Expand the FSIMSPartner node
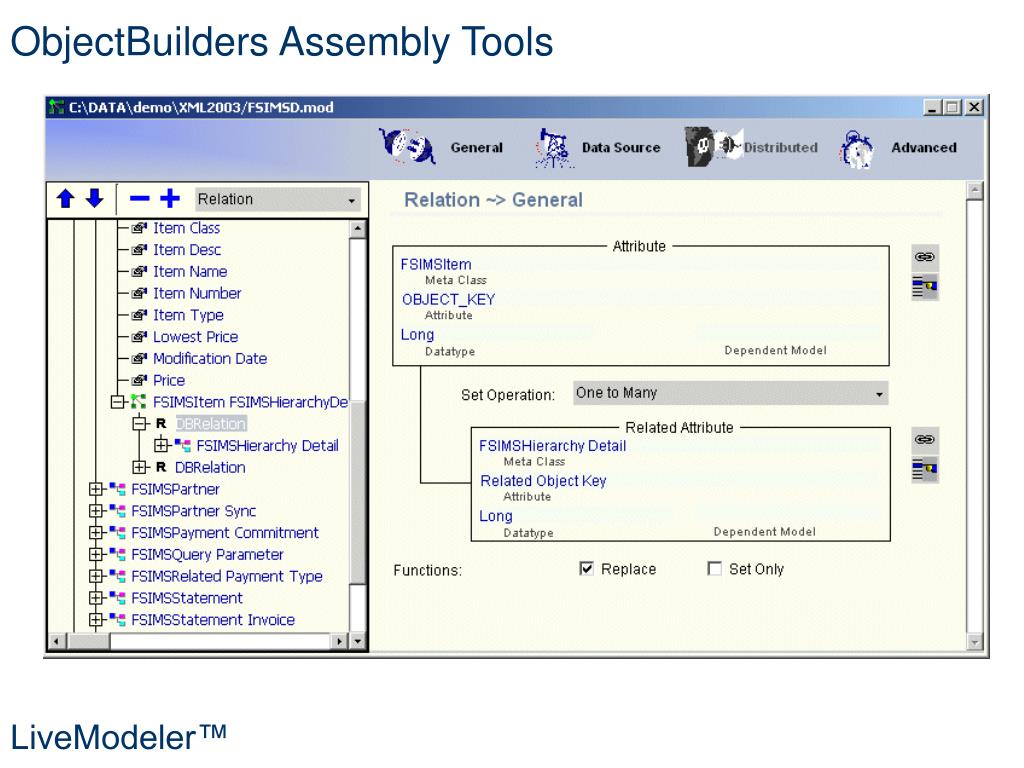Image resolution: width=1024 pixels, height=768 pixels. coord(95,489)
